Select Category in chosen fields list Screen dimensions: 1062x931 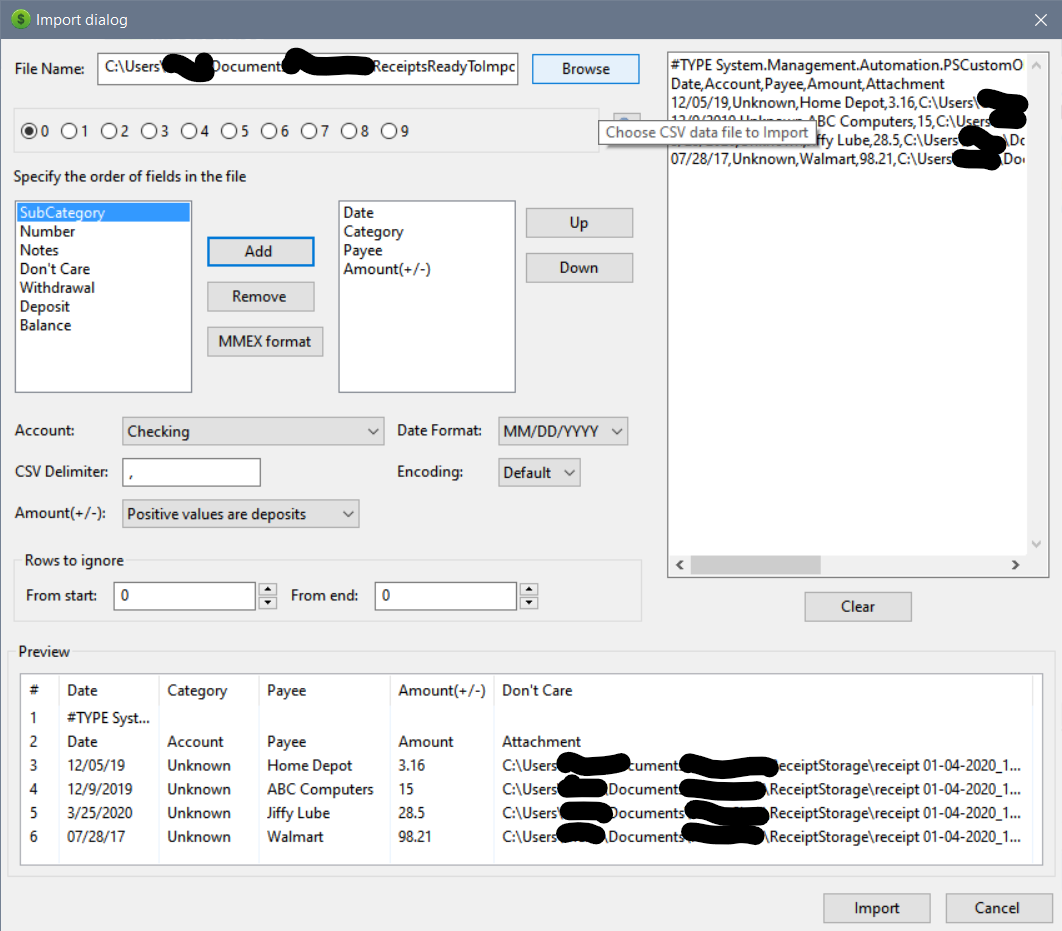[427, 232]
